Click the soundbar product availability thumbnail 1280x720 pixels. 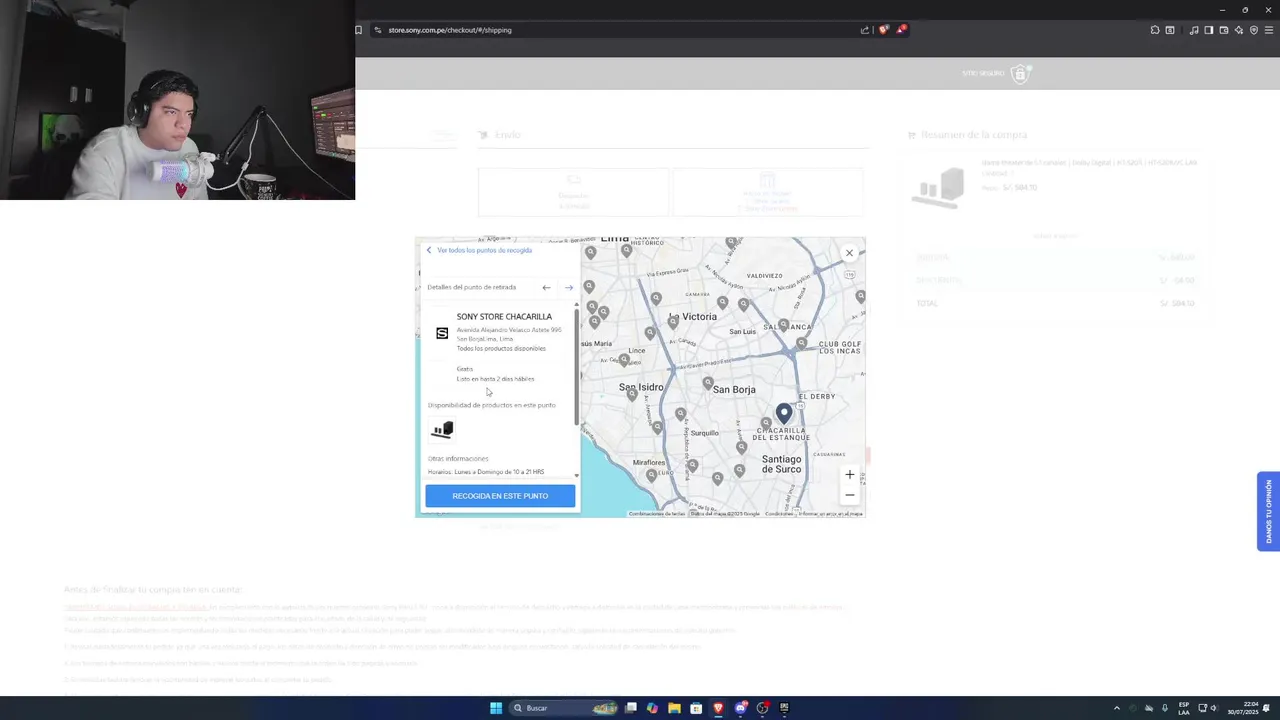[442, 430]
